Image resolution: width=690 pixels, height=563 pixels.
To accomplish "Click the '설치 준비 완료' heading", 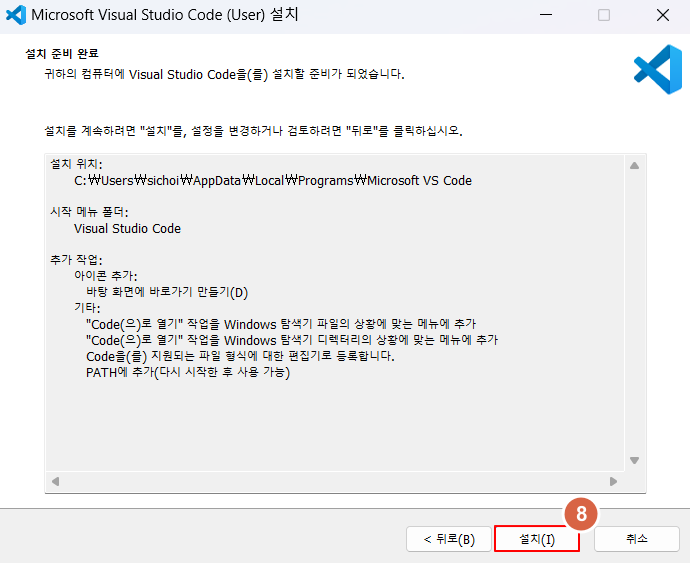I will point(62,54).
